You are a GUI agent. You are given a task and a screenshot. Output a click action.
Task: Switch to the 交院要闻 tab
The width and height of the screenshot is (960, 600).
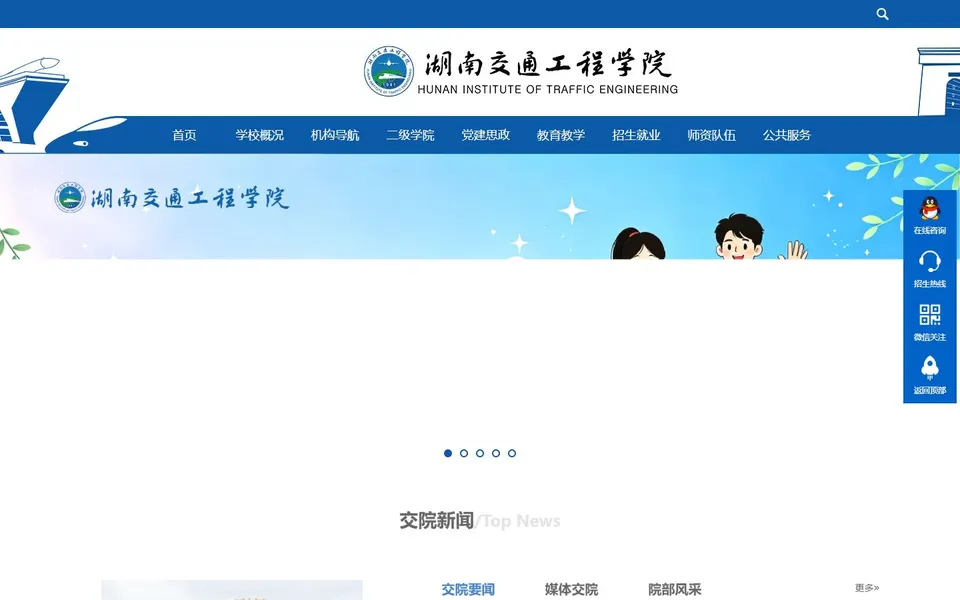point(468,589)
